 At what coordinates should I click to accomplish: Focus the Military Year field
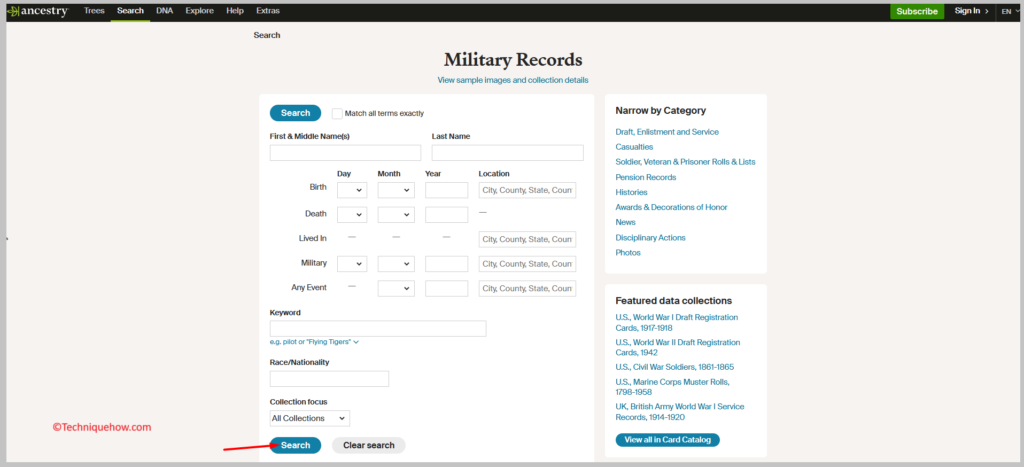click(447, 264)
